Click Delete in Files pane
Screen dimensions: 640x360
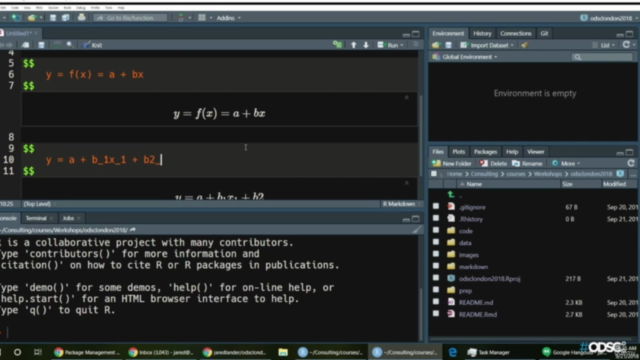pos(493,163)
